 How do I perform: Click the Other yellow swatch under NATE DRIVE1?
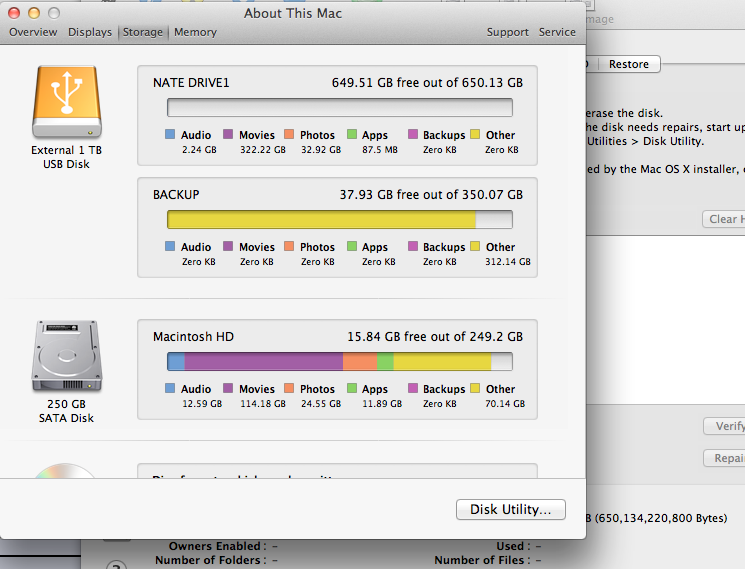pos(475,134)
